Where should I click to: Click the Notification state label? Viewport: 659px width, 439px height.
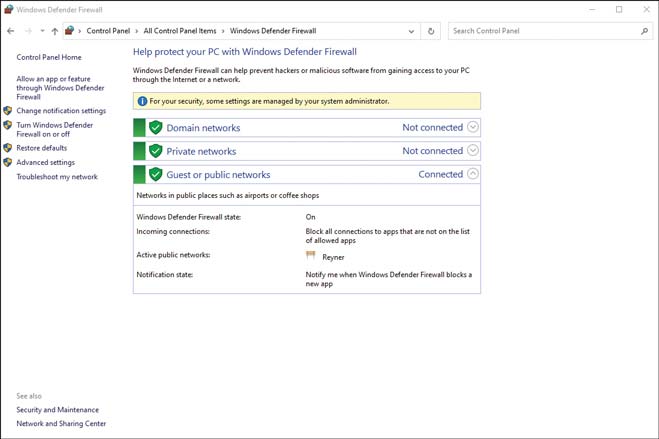pyautogui.click(x=165, y=275)
